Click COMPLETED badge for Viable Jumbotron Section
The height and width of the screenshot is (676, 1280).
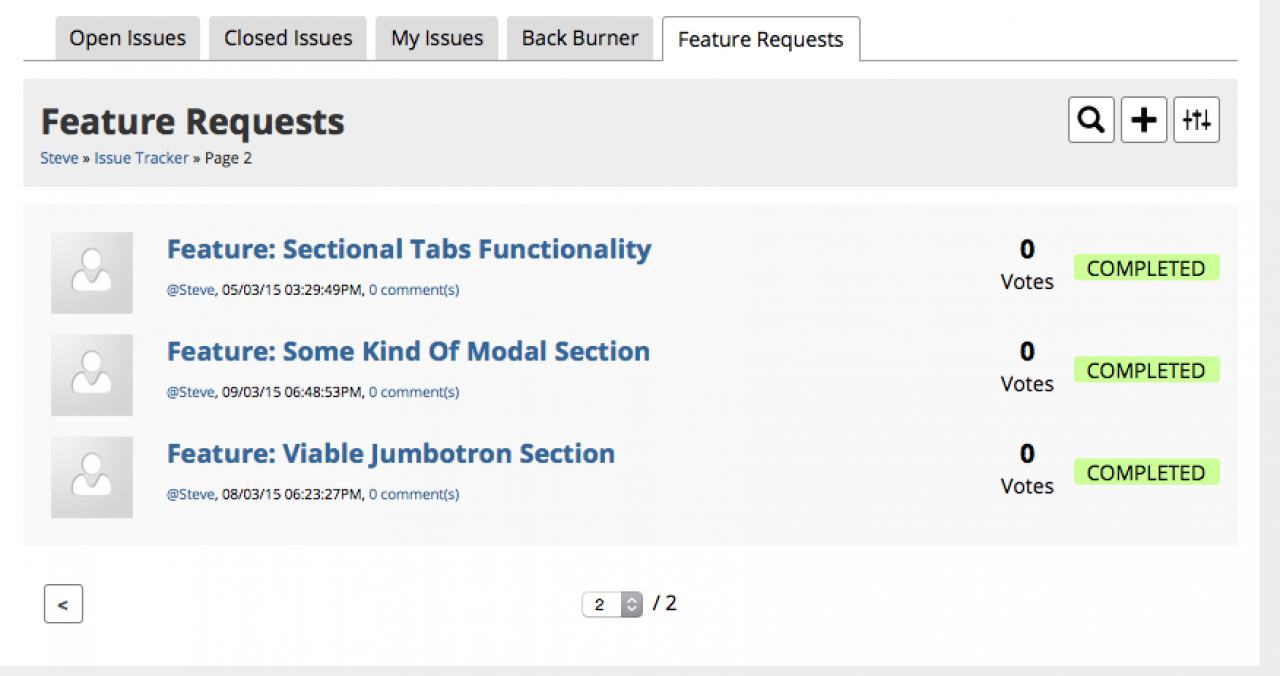(1146, 472)
